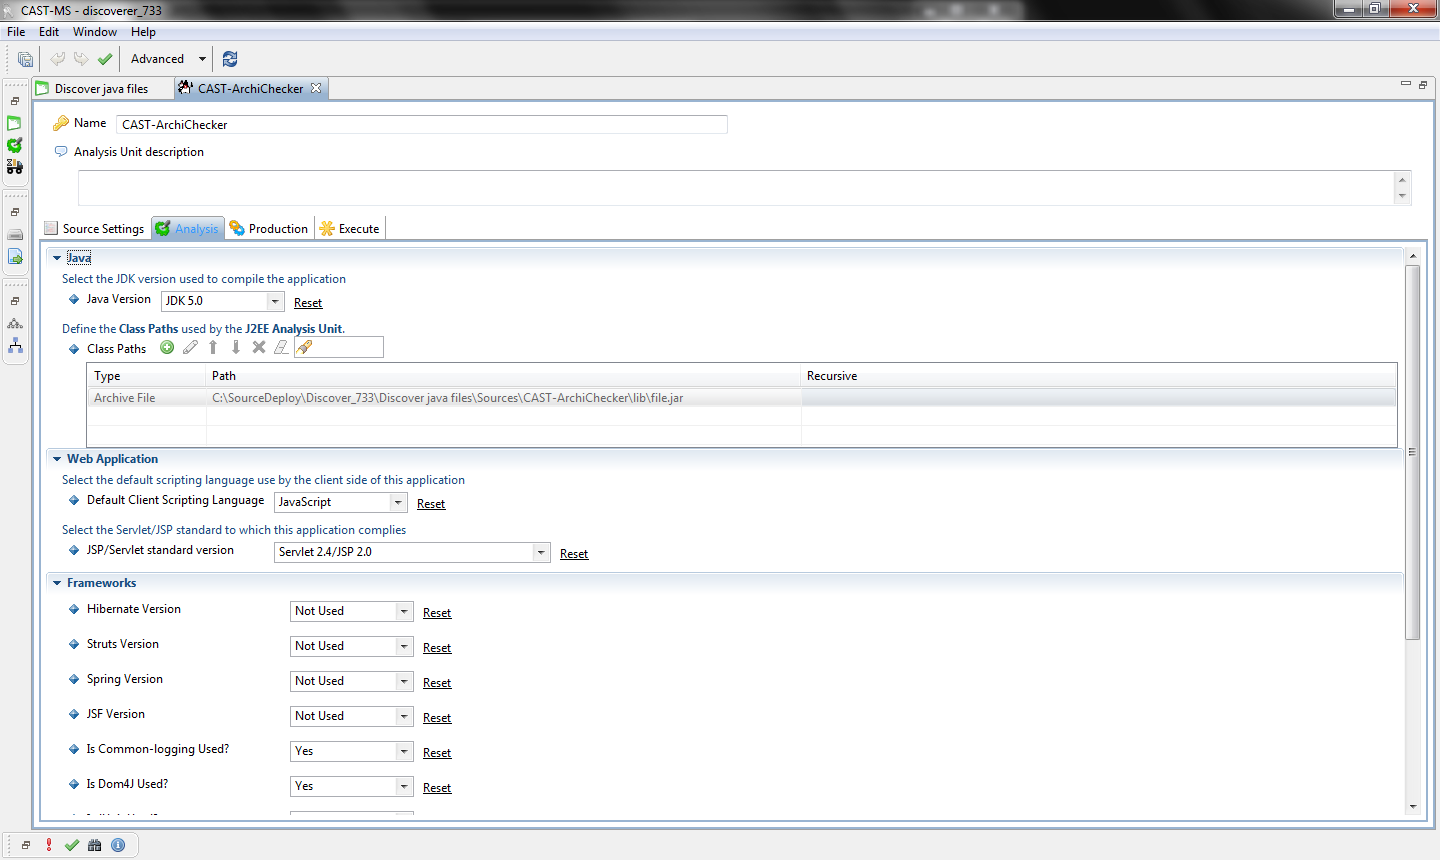Collapse the Web Application section

[57, 459]
